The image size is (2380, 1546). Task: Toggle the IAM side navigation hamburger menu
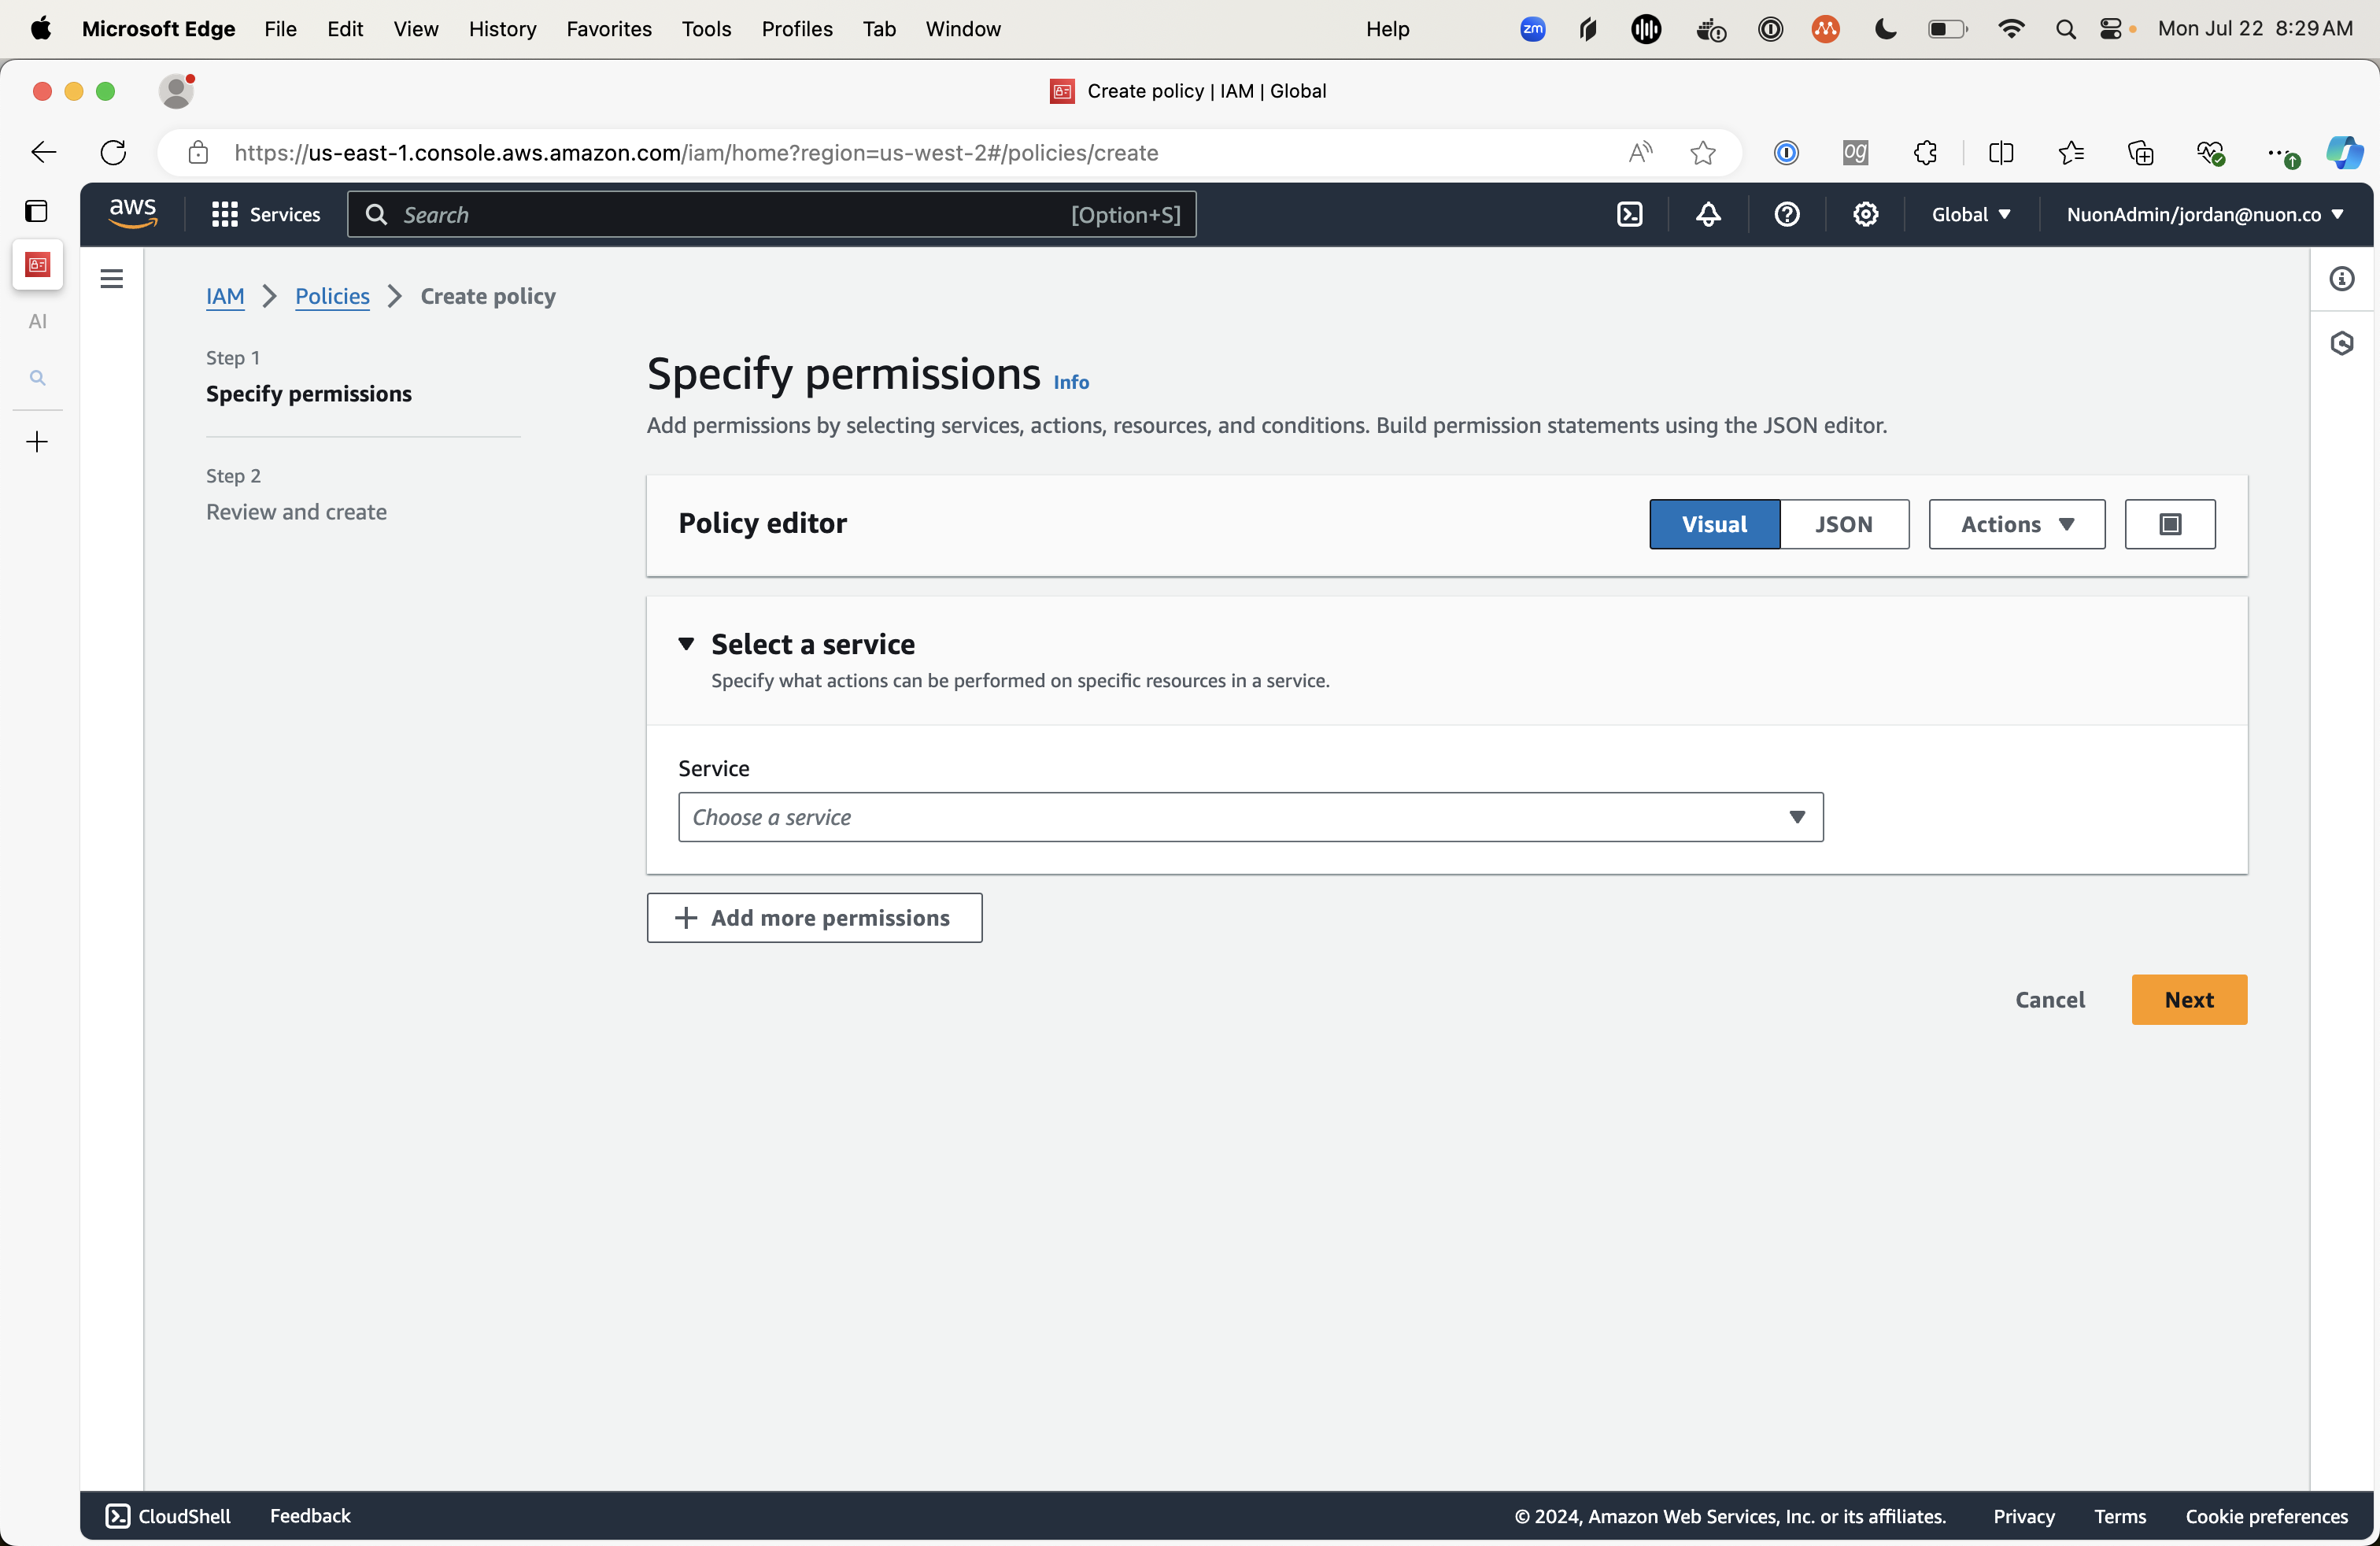[111, 279]
